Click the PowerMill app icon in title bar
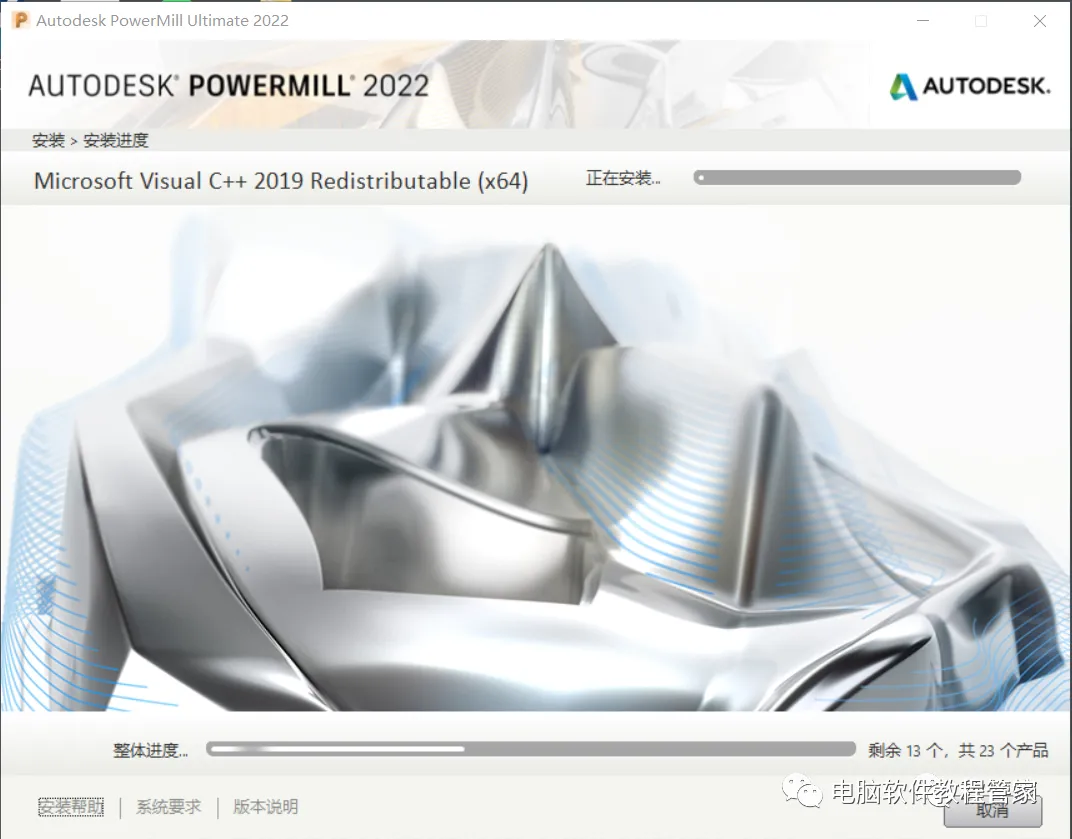The width and height of the screenshot is (1072, 839). tap(21, 21)
